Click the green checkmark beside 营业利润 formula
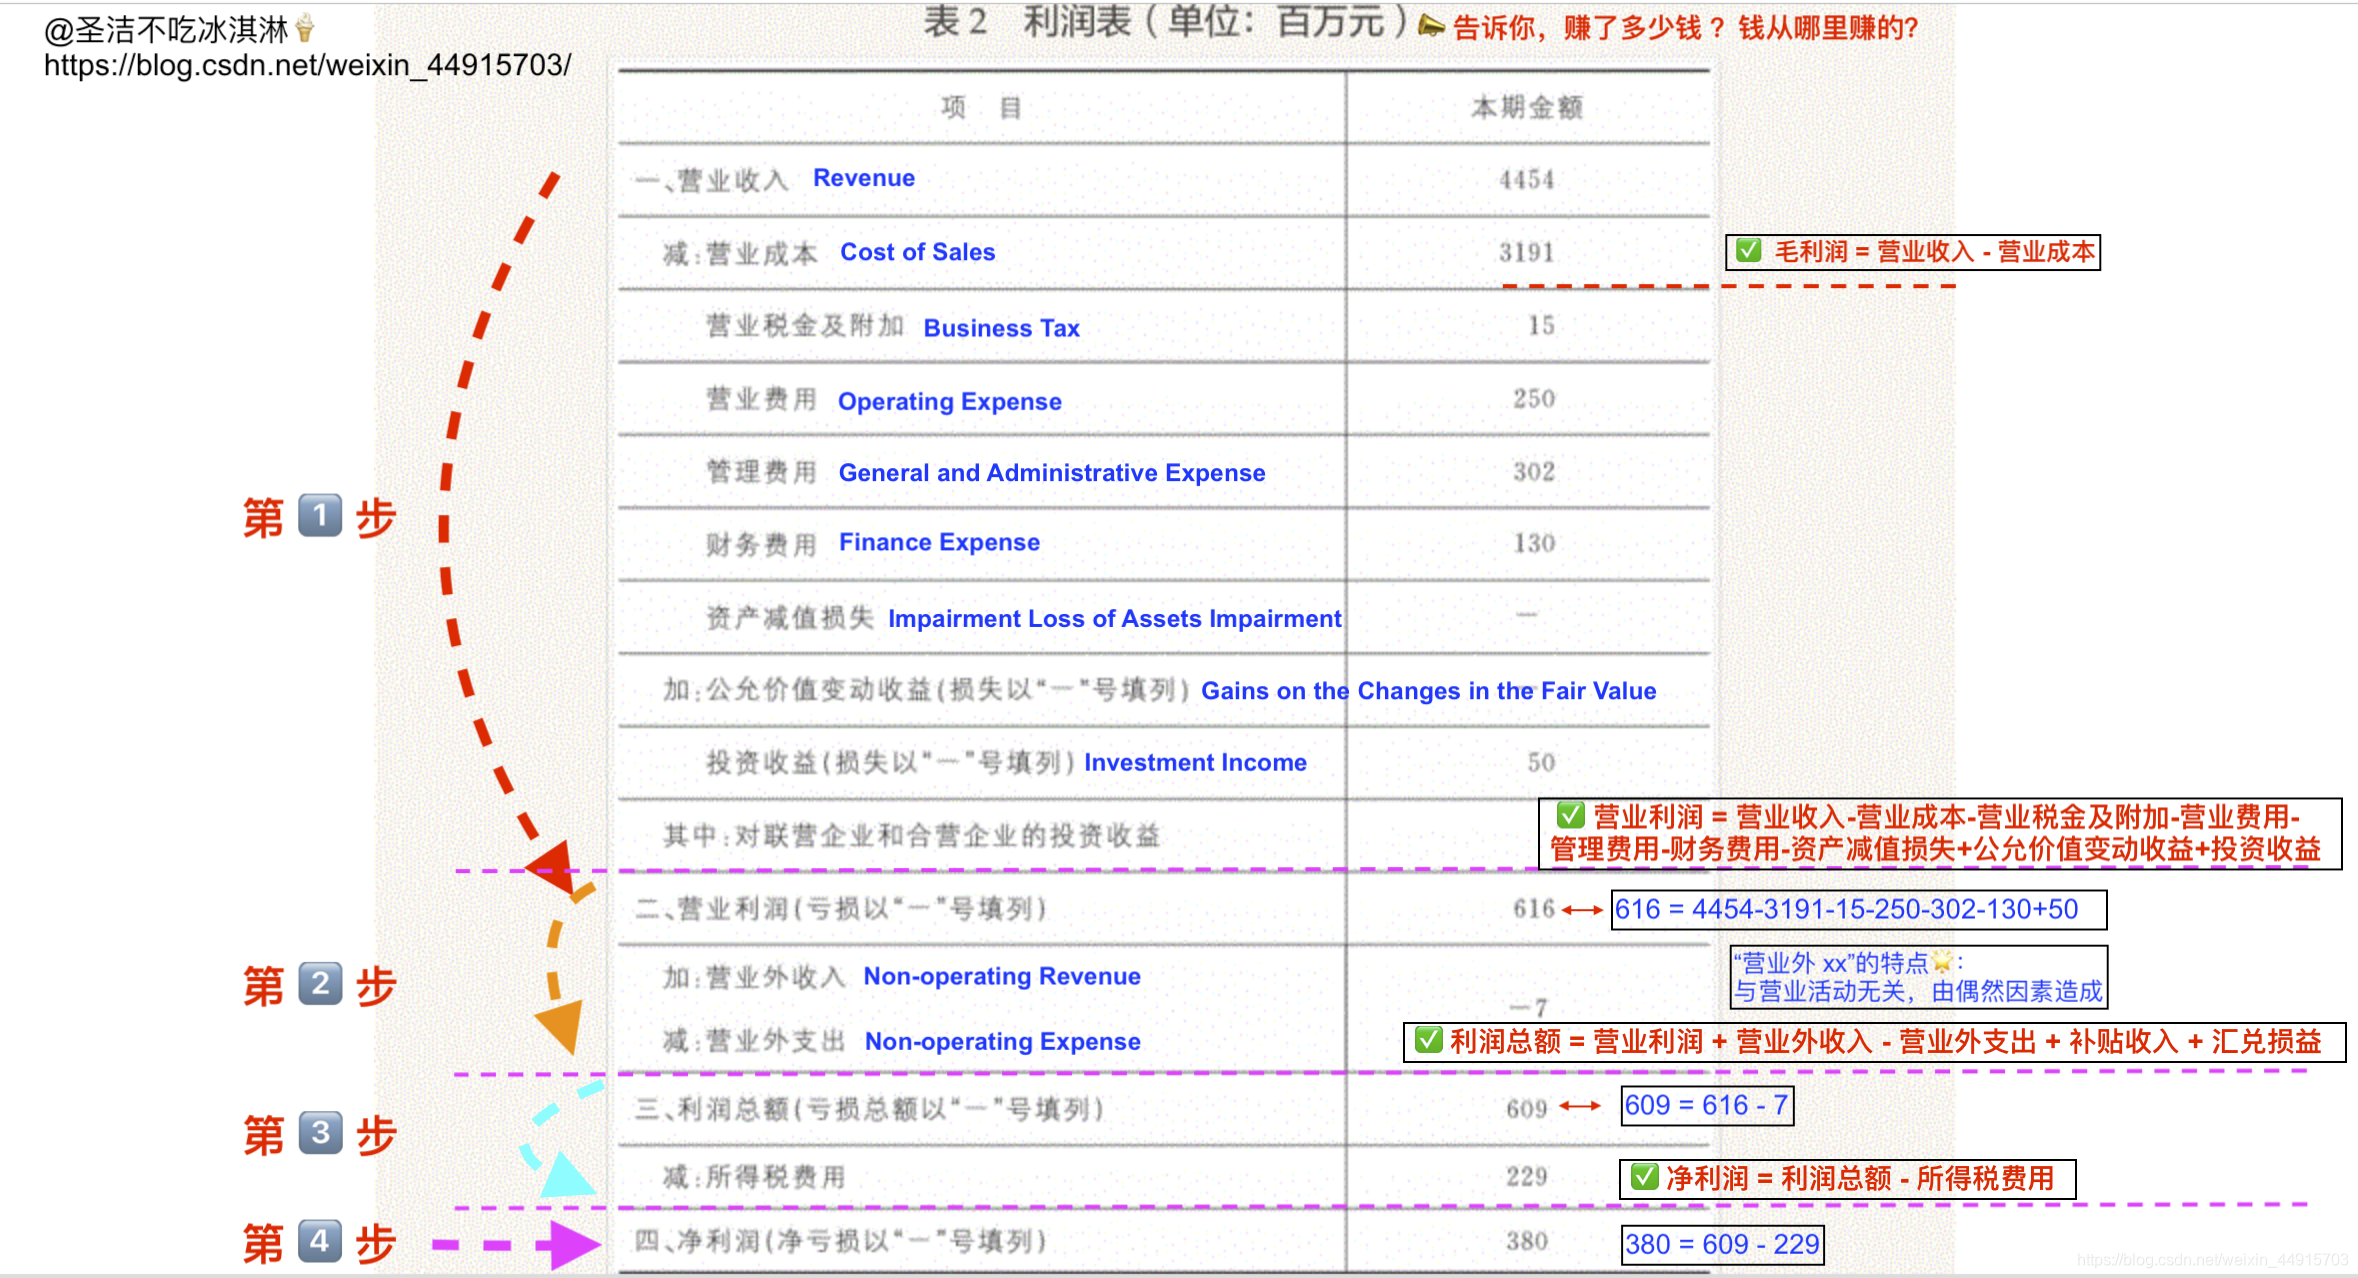The width and height of the screenshot is (2358, 1278). point(1570,815)
